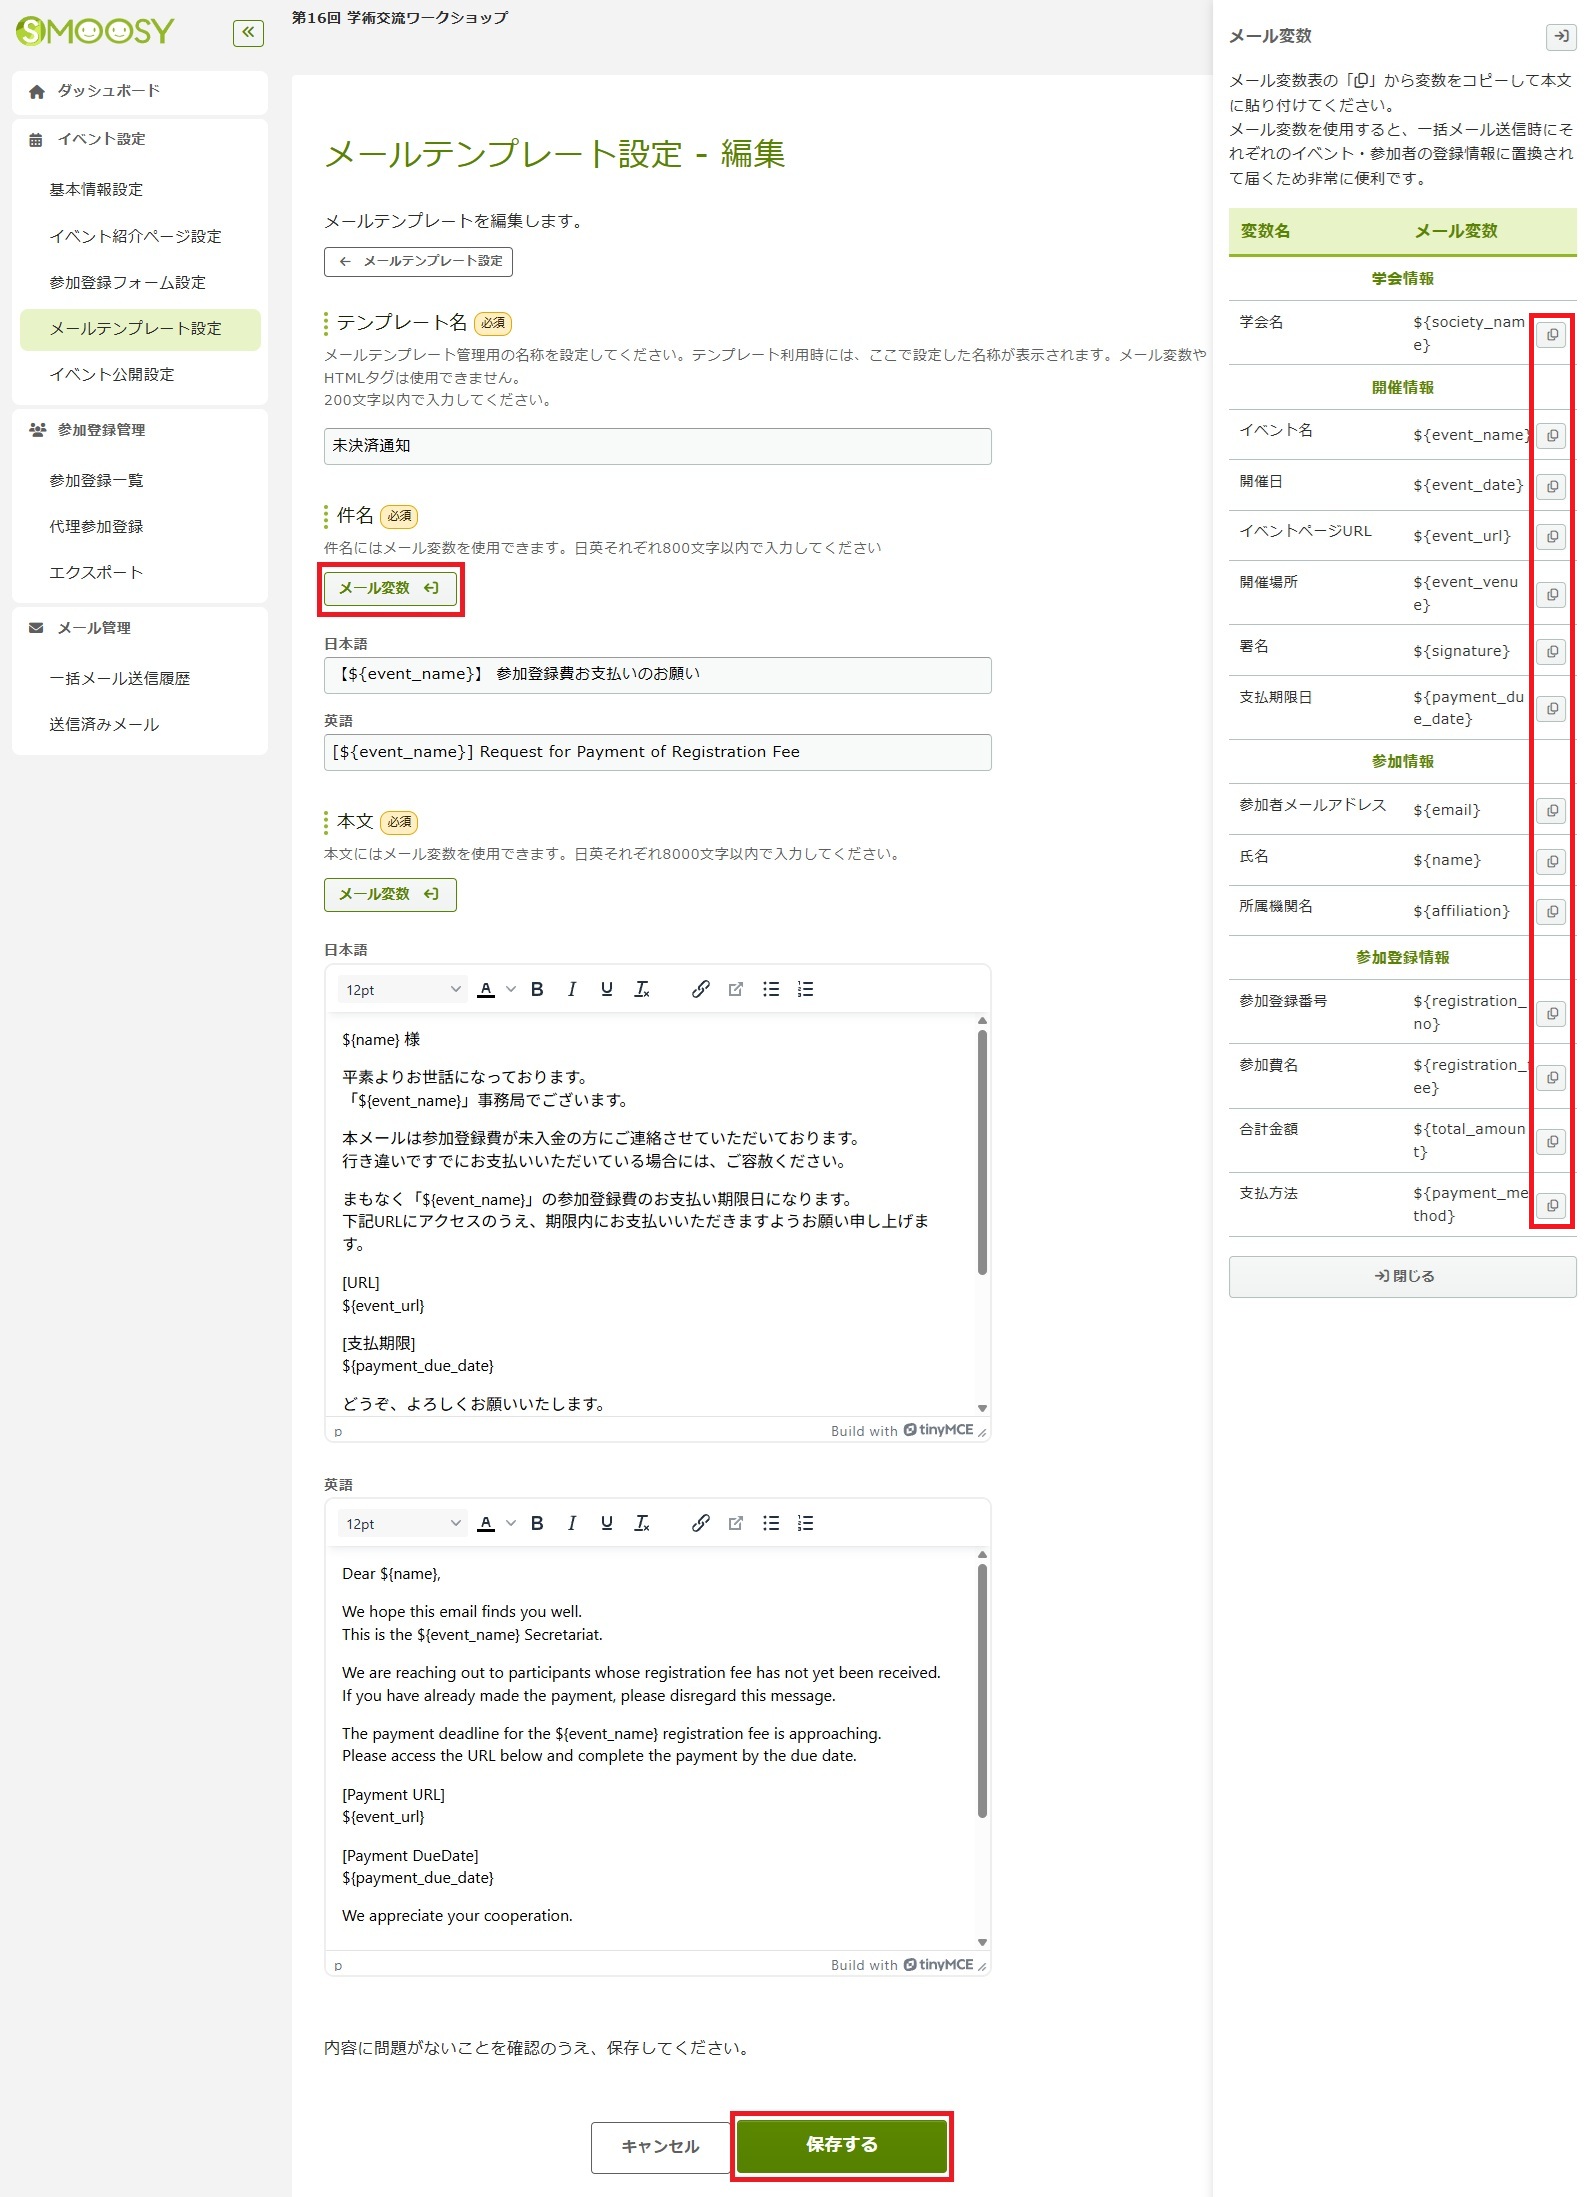Click the 保存する button
The image size is (1593, 2197).
pos(841,2145)
